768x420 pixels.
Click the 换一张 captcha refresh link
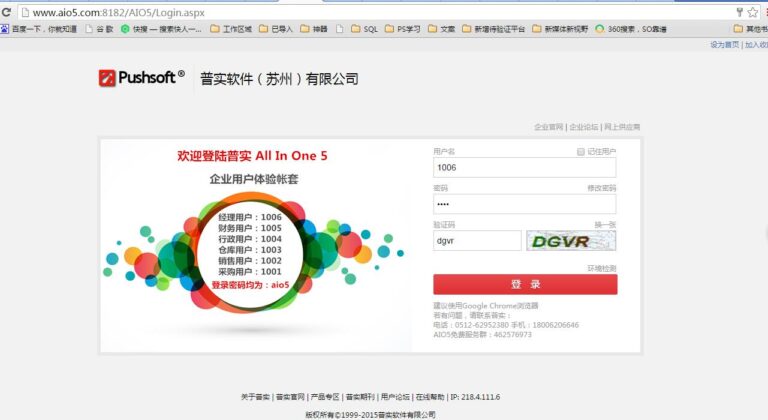(x=605, y=224)
